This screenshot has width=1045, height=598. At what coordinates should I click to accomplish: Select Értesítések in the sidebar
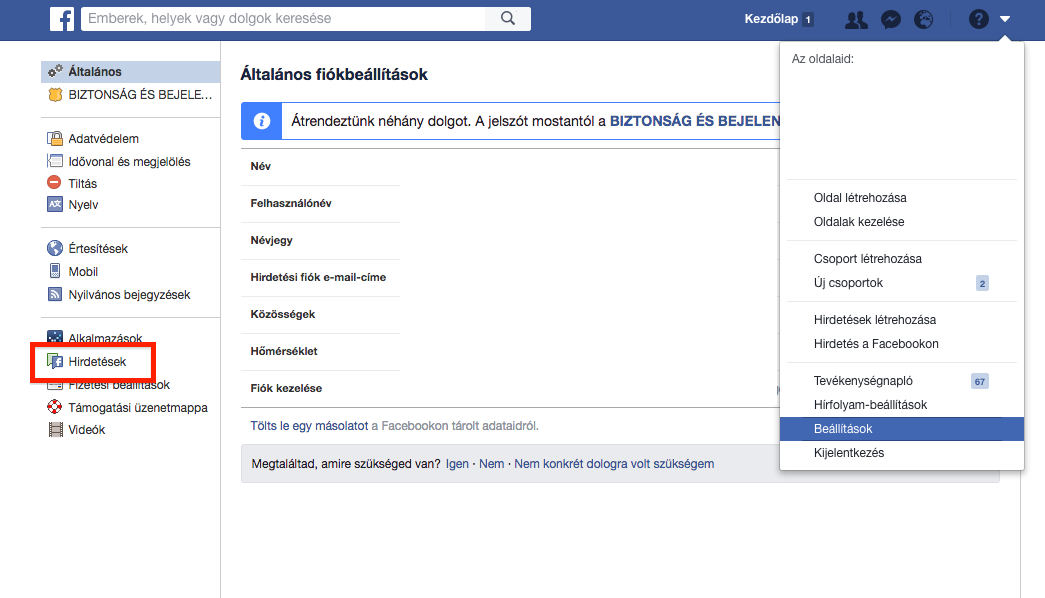(98, 249)
